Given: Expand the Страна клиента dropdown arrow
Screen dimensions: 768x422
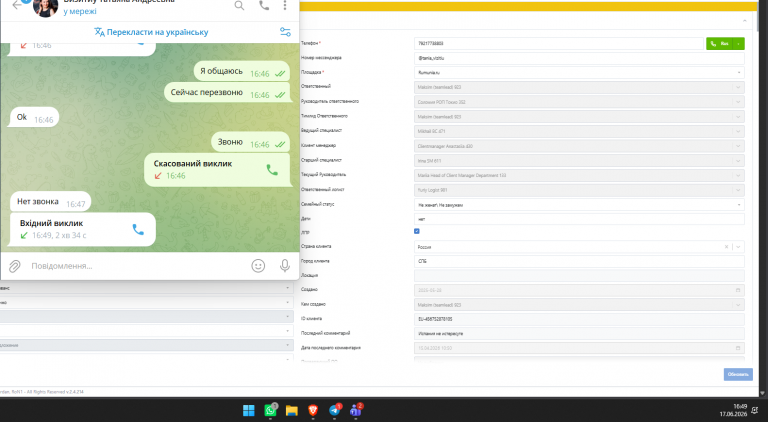Looking at the screenshot, I should tap(739, 247).
